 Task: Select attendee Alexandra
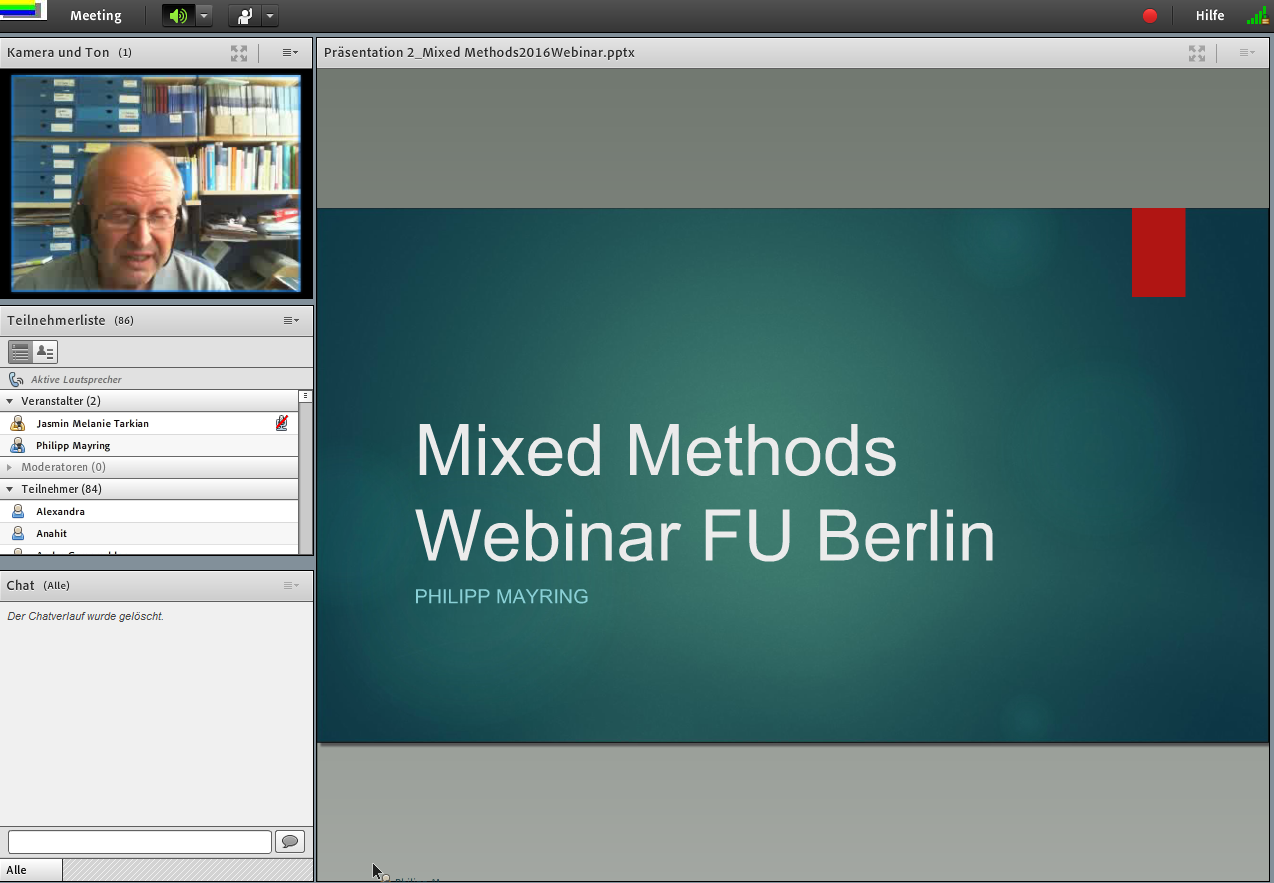[149, 511]
